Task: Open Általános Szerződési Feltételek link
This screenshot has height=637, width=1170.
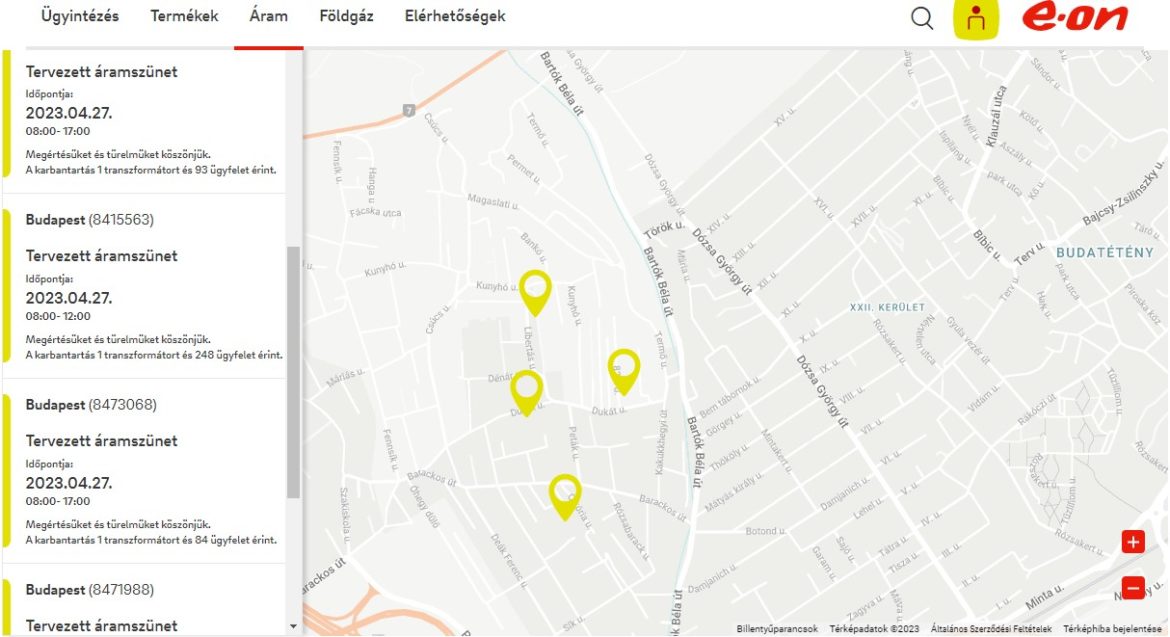Action: (989, 629)
